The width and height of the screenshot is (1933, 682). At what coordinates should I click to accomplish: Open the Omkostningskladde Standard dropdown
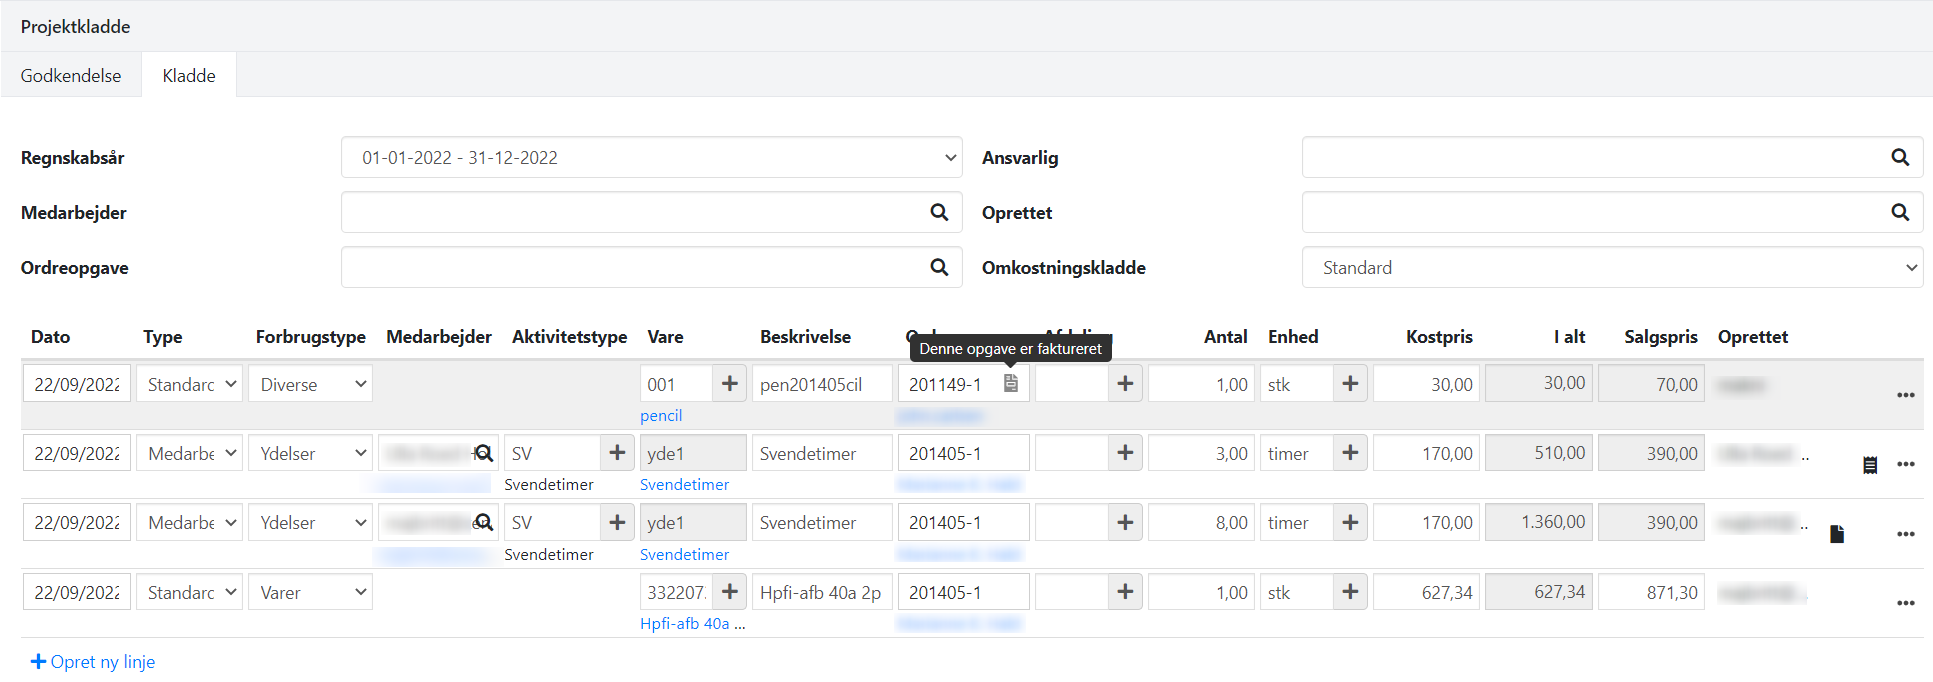(1612, 267)
